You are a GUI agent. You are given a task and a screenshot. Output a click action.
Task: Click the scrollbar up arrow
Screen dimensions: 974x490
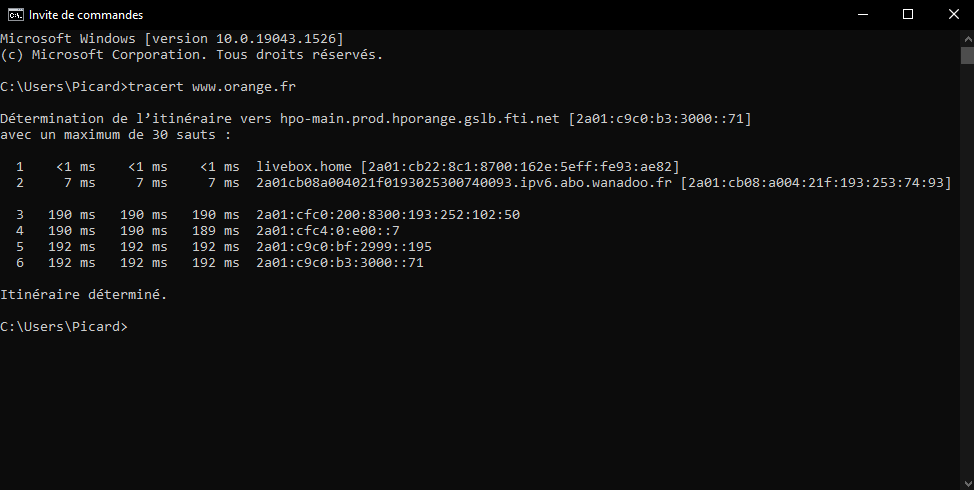[x=966, y=38]
